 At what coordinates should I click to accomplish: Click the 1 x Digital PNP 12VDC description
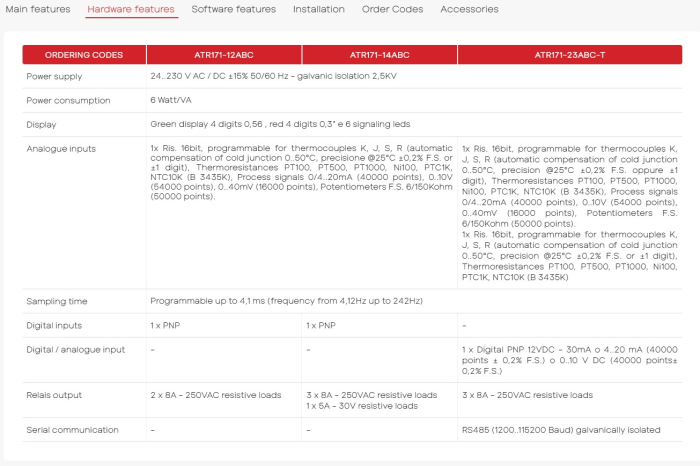(570, 360)
